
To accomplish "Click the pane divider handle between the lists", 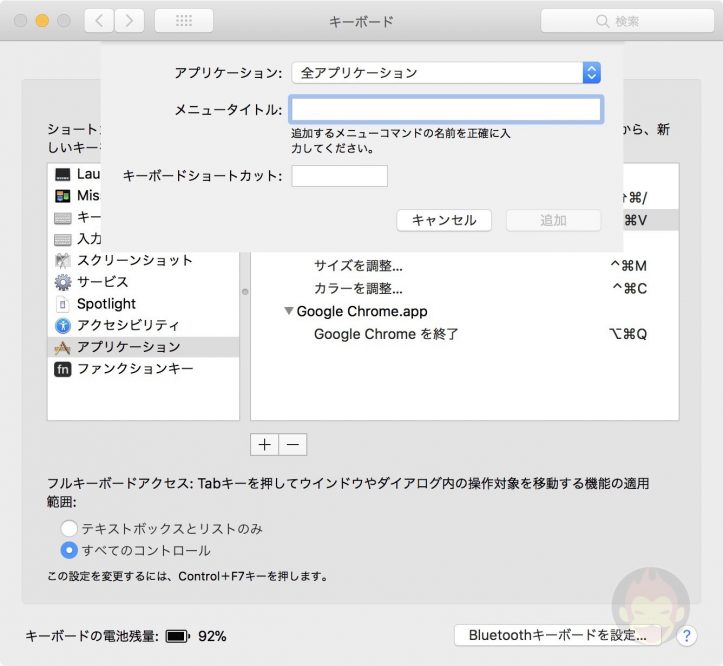I will click(x=245, y=292).
